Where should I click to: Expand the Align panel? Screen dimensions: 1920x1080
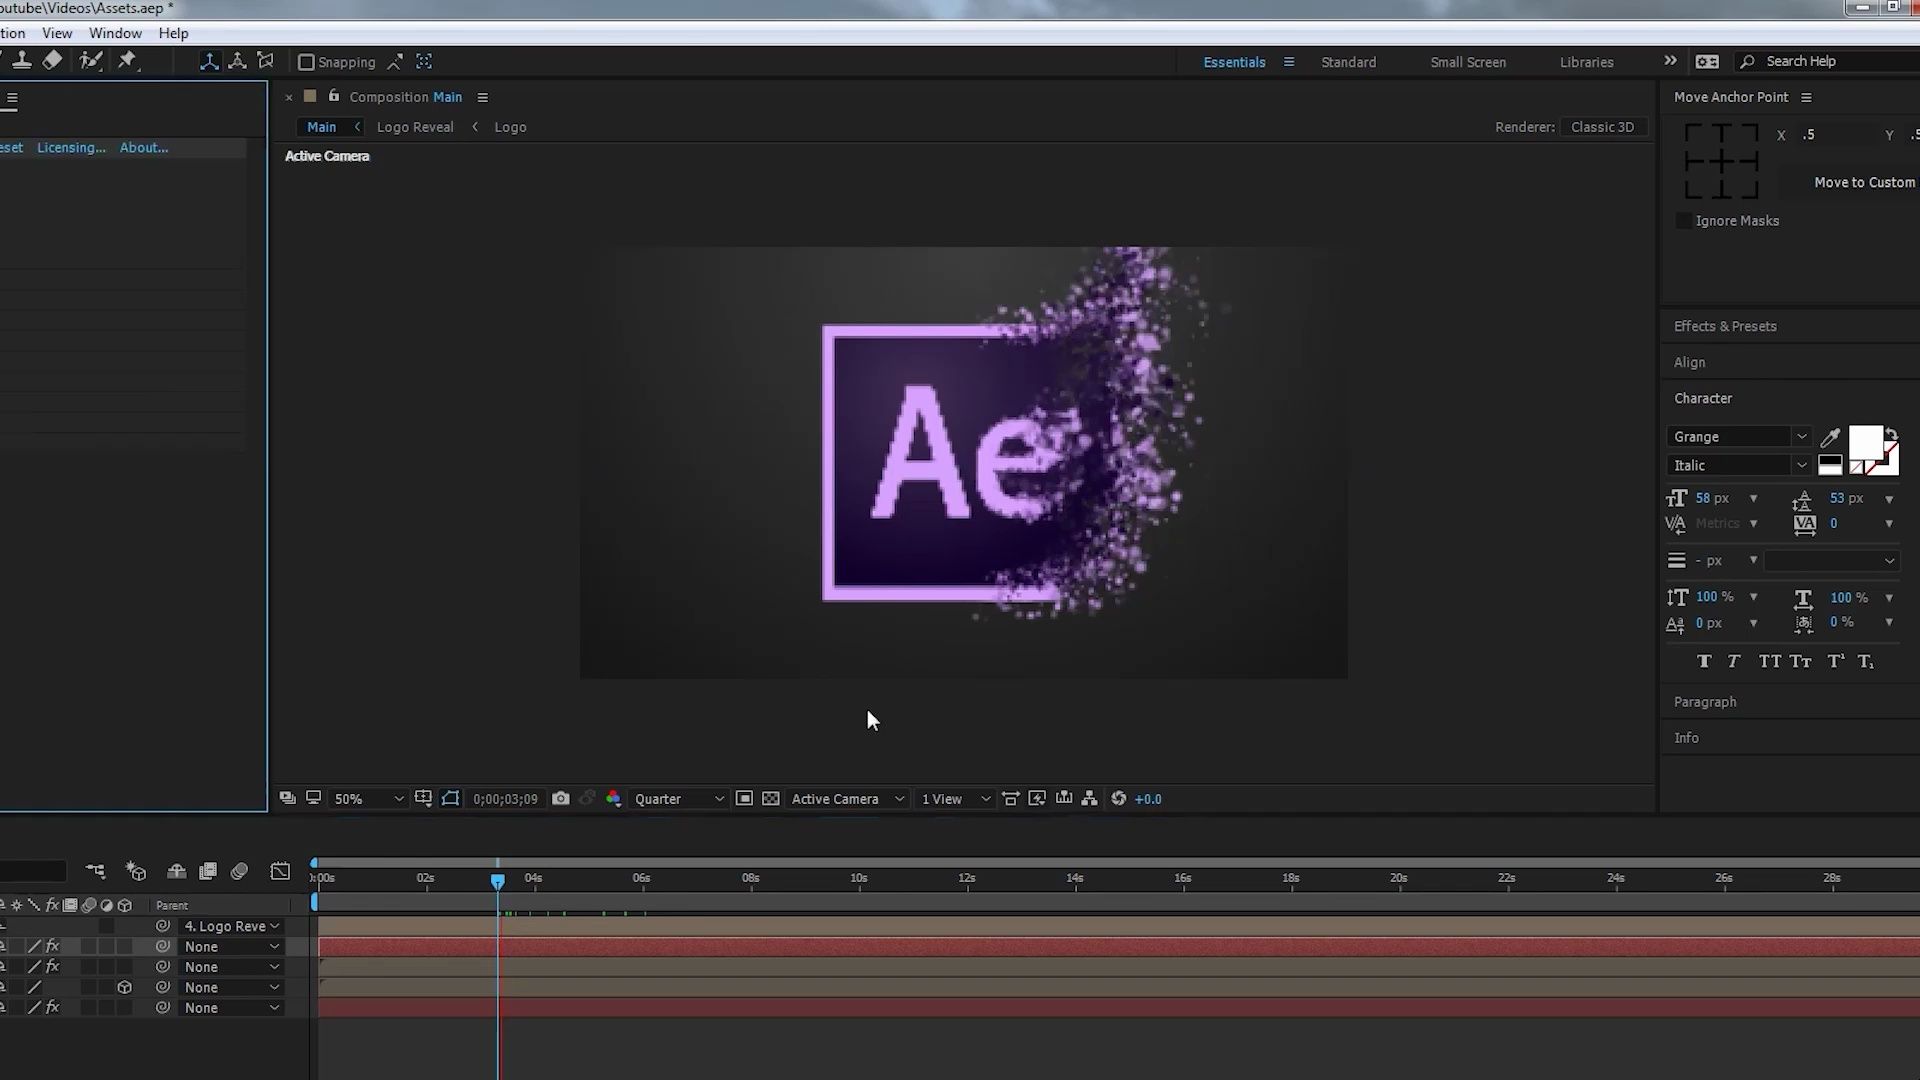(x=1689, y=362)
